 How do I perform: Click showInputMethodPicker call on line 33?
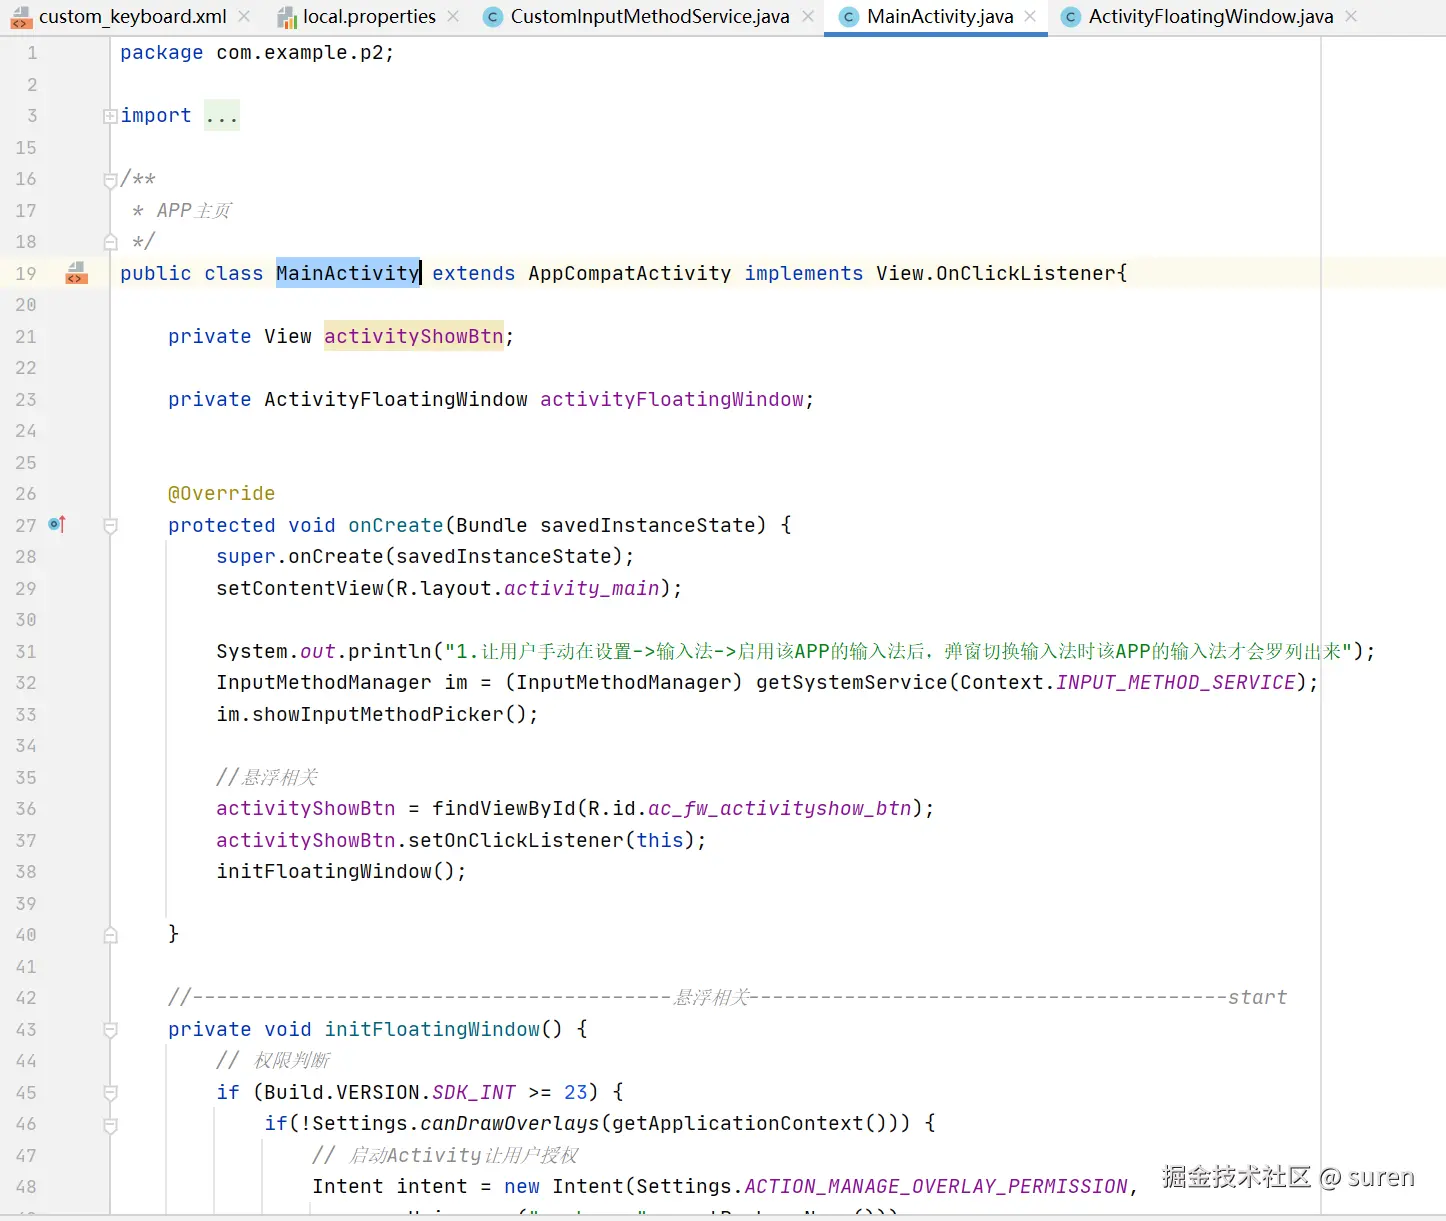(x=378, y=714)
